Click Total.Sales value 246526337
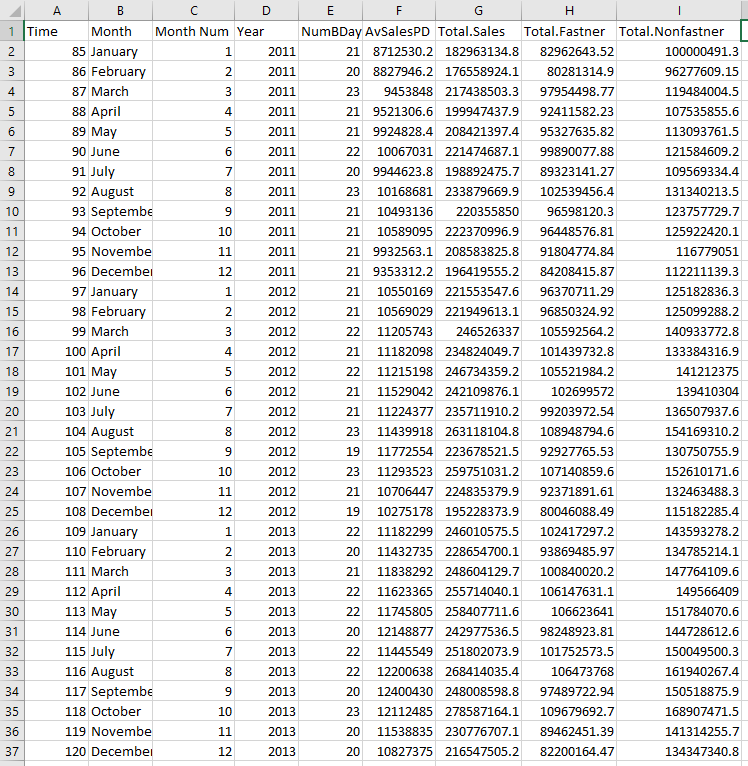748x766 pixels. click(x=478, y=331)
